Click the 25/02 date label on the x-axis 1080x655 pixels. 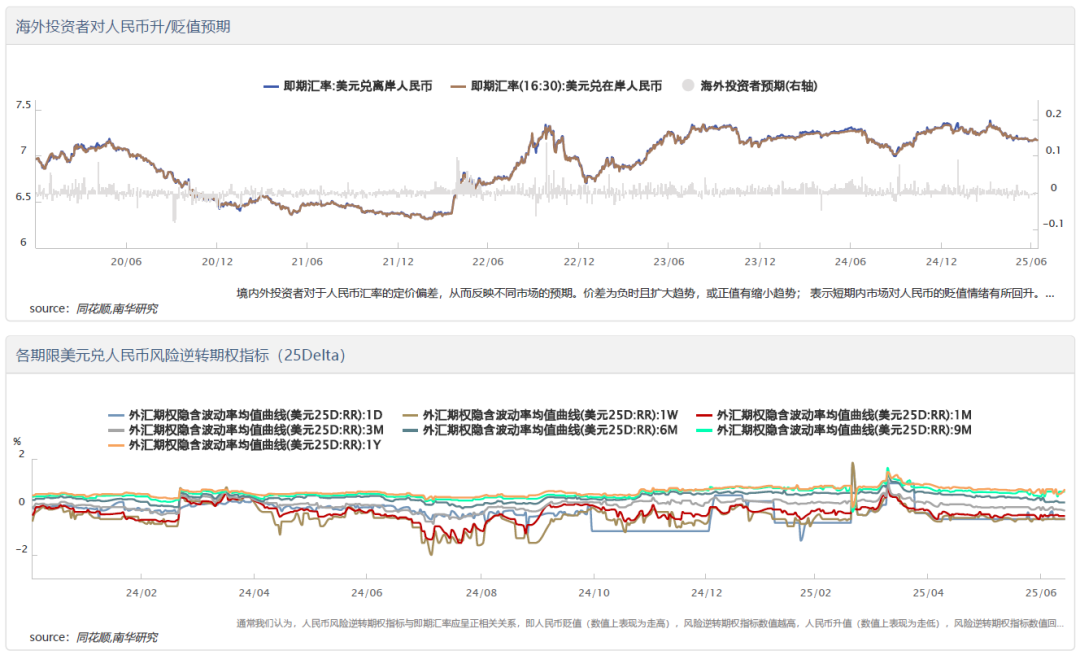(815, 592)
